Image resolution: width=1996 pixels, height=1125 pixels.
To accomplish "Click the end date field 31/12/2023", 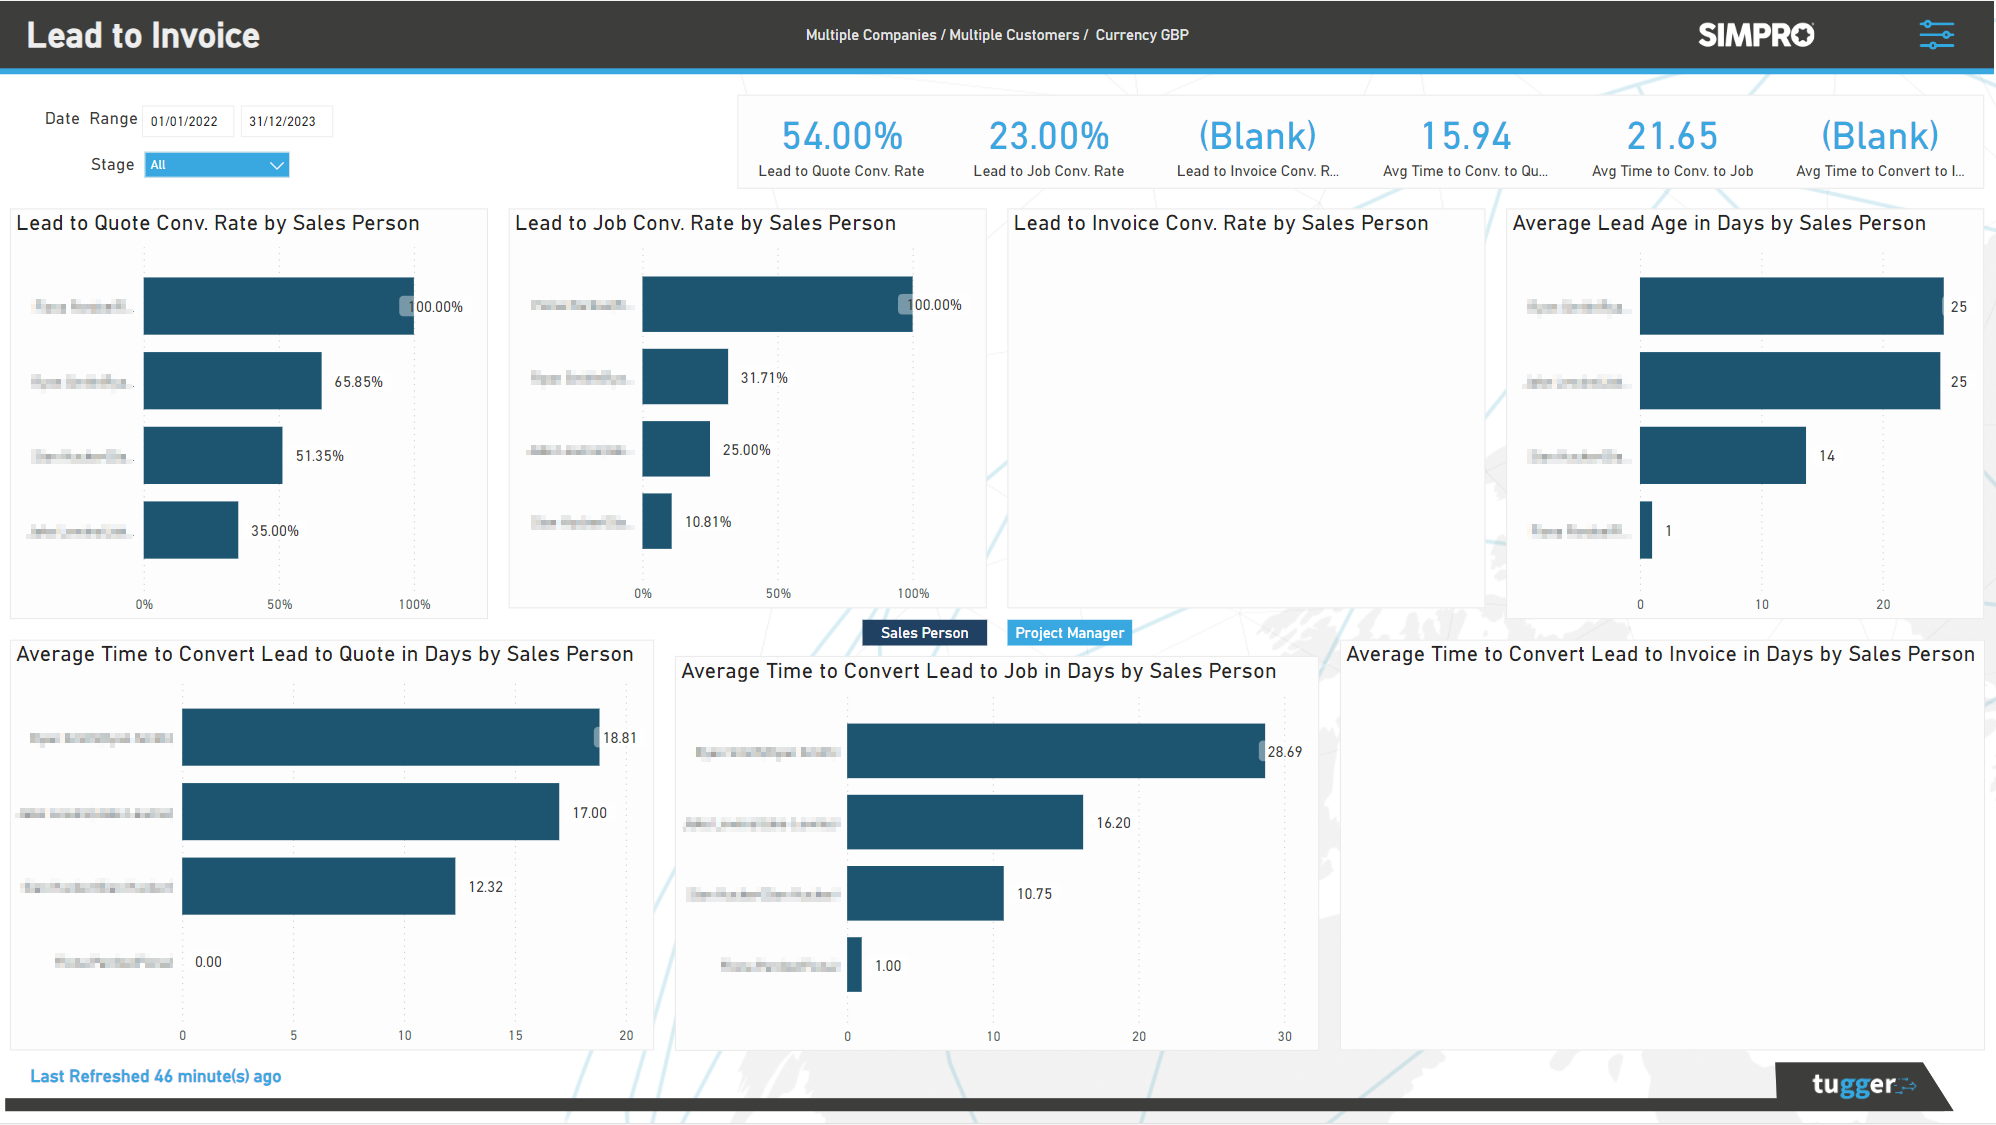I will [x=287, y=121].
